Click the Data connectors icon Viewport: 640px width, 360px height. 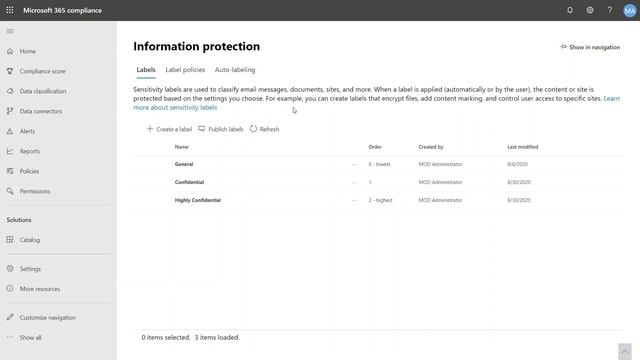[10, 111]
